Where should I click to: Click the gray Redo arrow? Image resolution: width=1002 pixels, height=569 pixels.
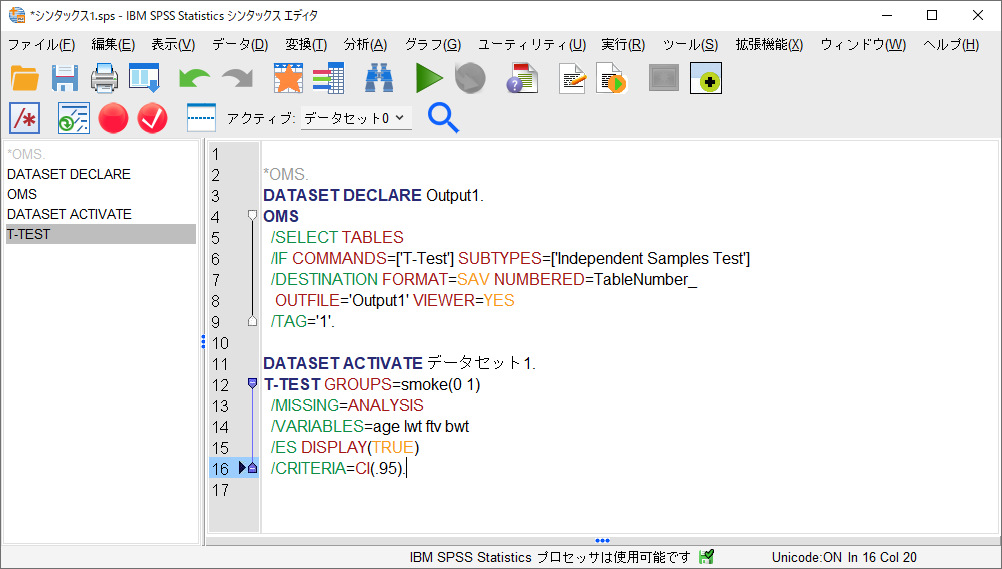point(237,79)
